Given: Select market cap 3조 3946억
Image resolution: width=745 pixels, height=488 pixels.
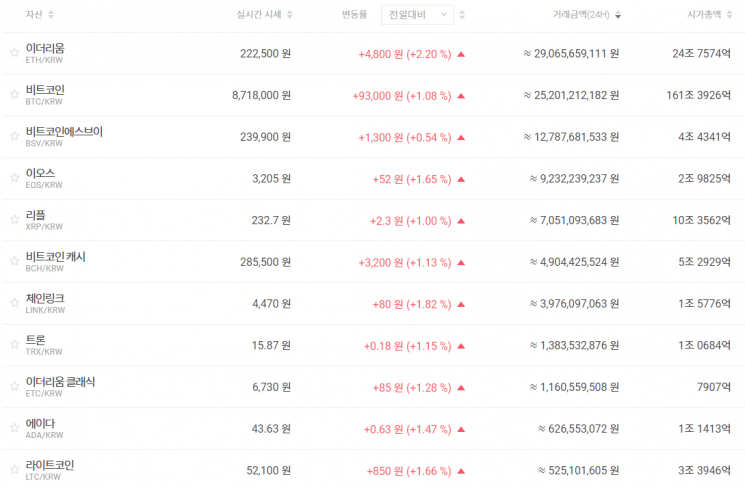Looking at the screenshot, I should click(x=704, y=471).
